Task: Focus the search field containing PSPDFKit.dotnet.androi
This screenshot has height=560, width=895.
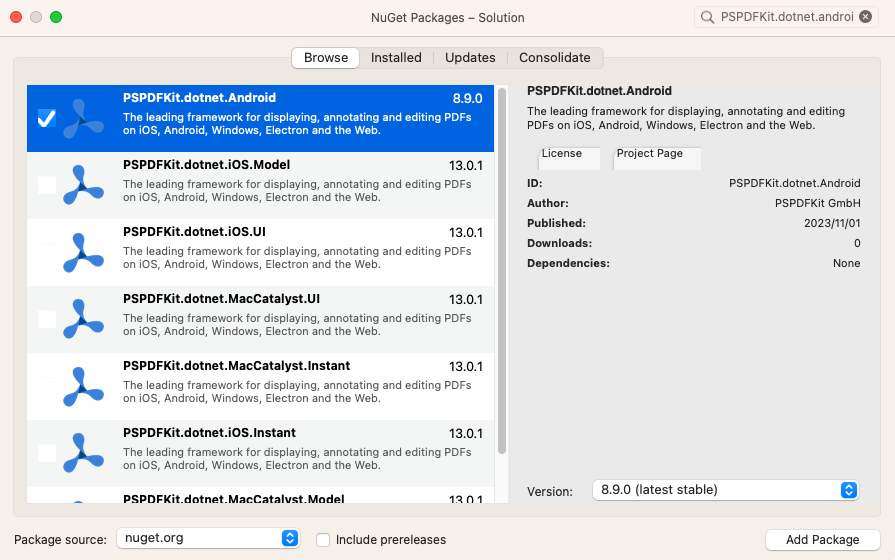Action: [x=787, y=17]
